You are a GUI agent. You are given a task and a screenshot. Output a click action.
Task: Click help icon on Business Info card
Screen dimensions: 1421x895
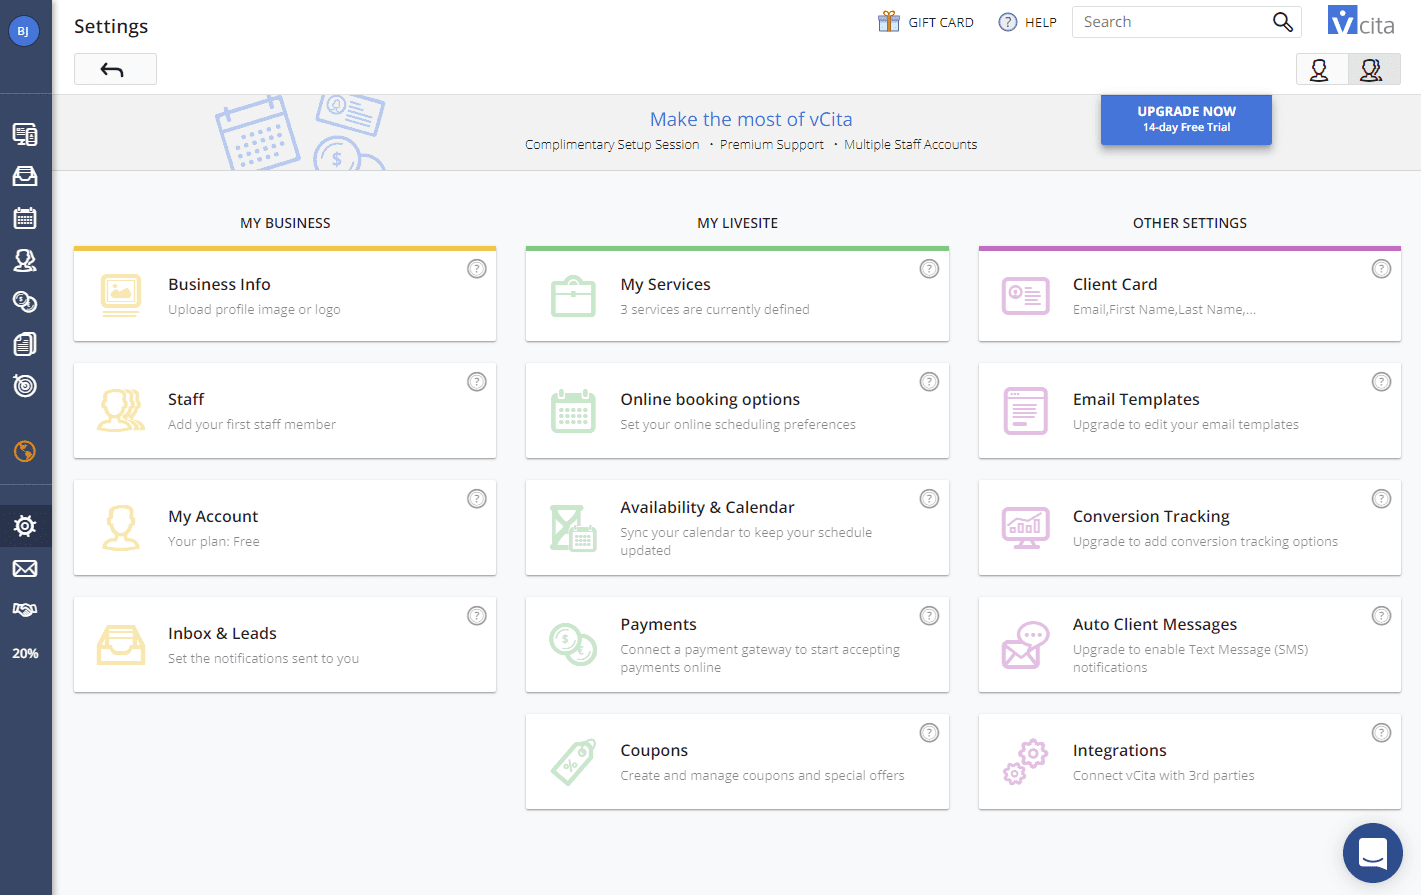477,268
